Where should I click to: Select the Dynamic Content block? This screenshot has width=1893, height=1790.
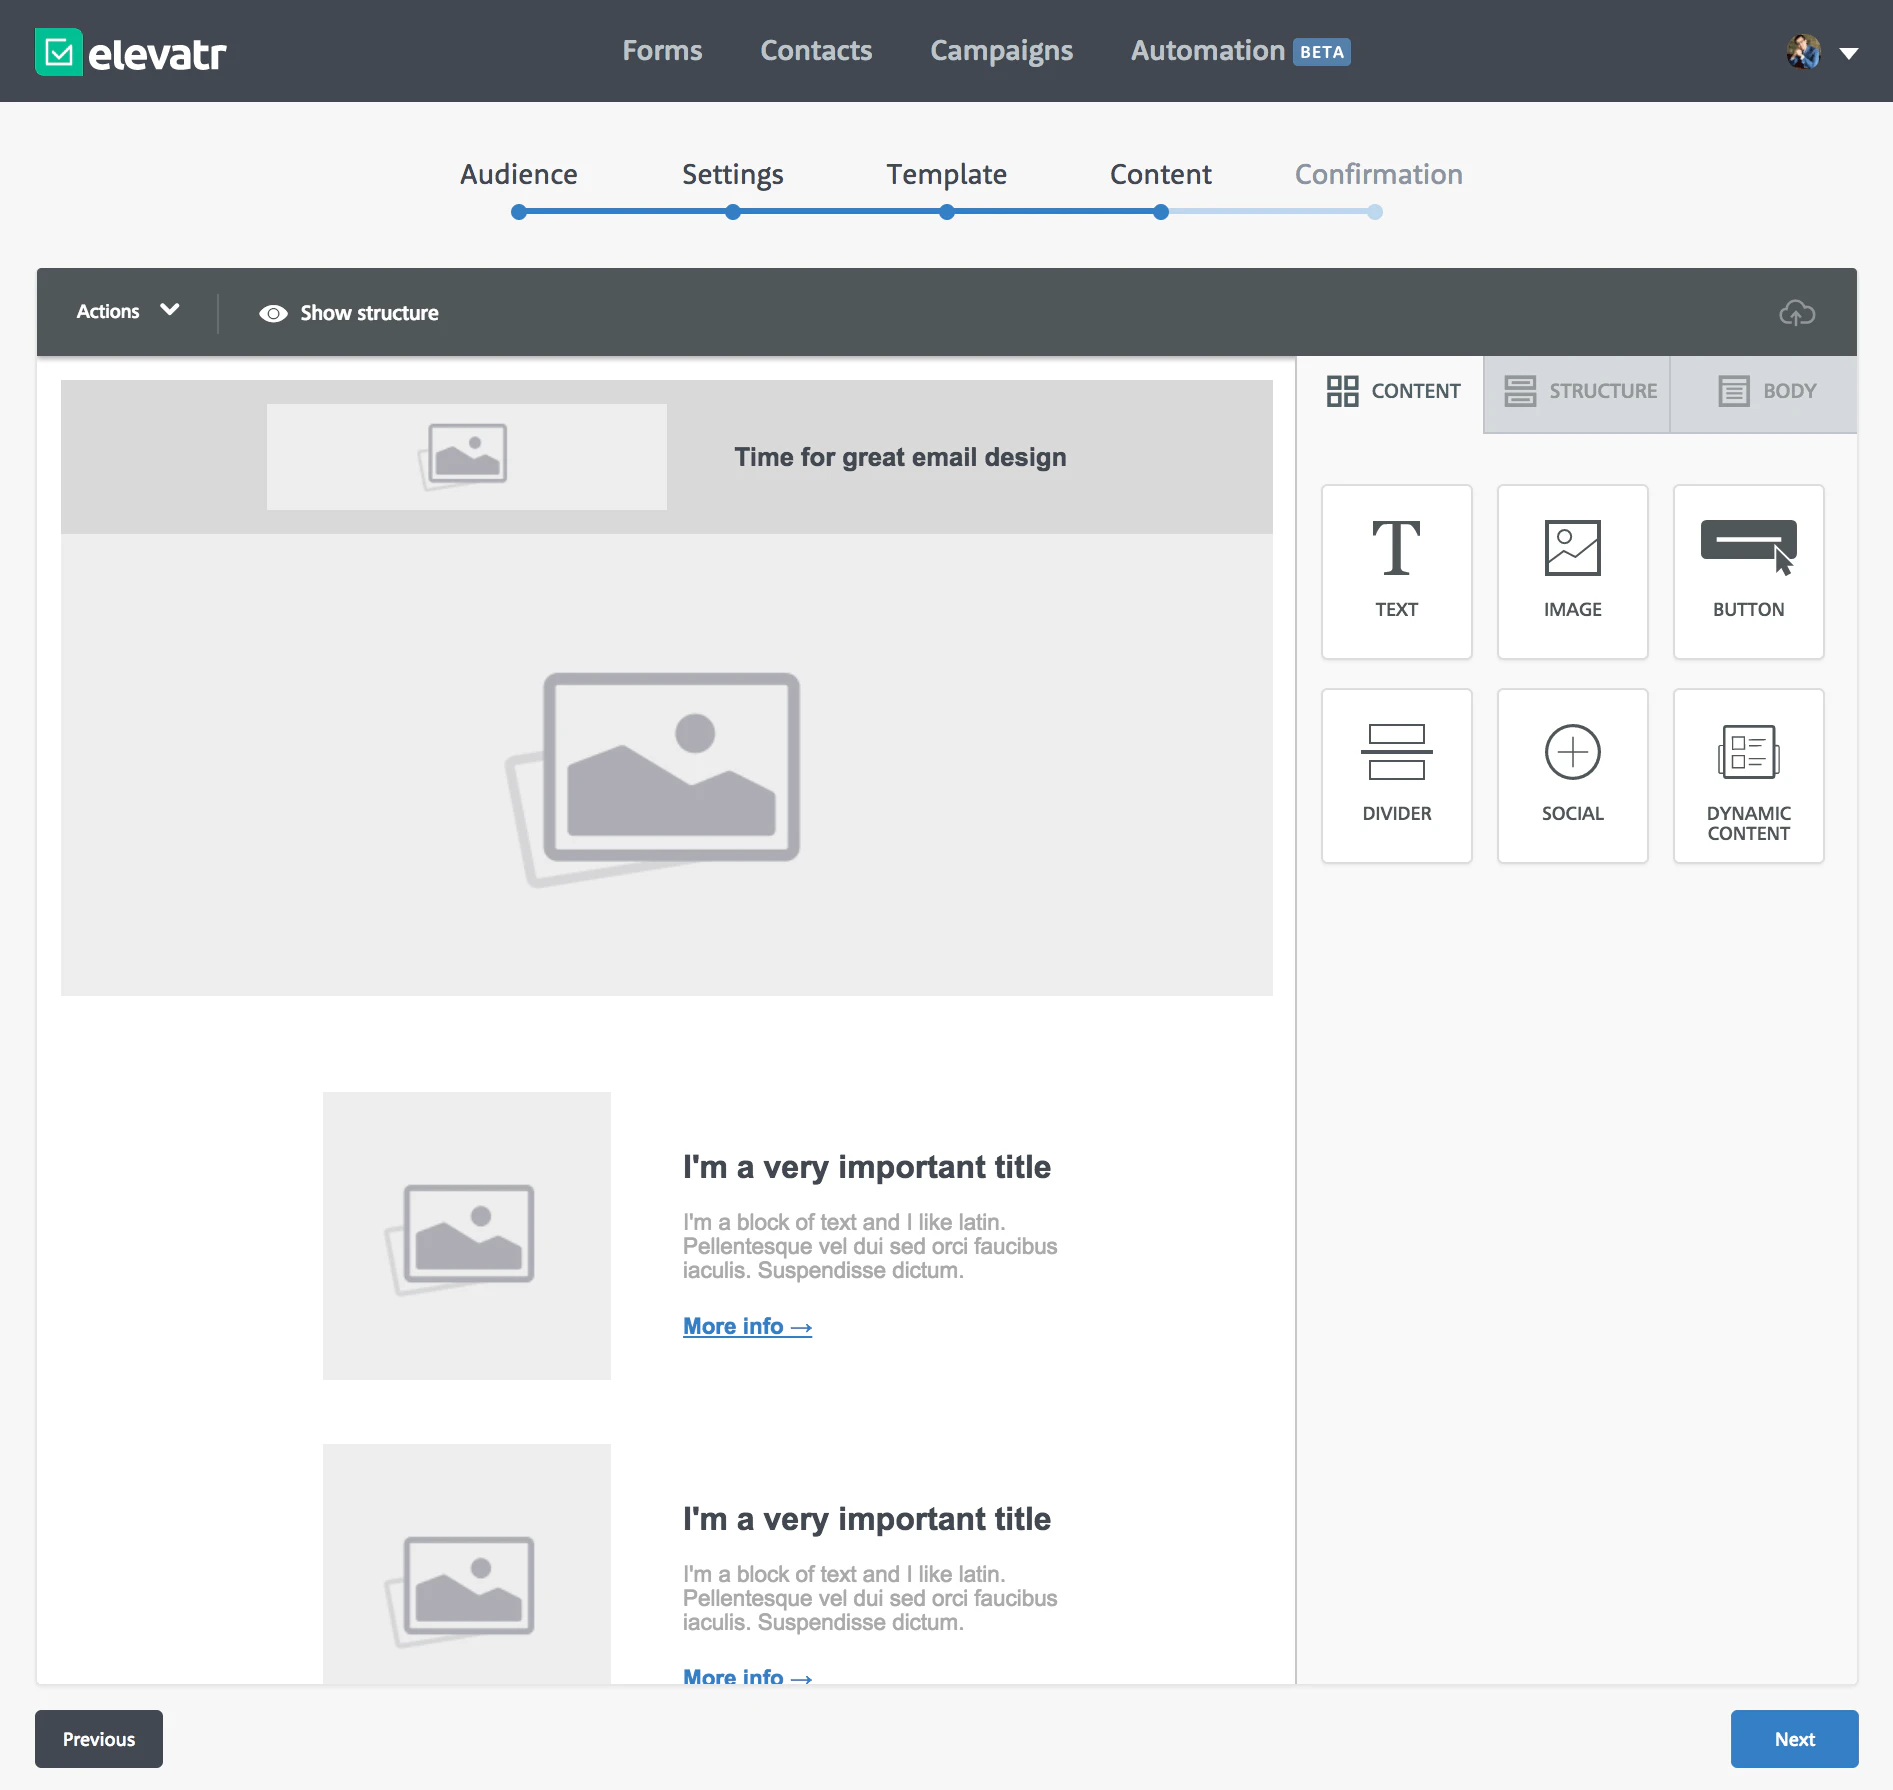1748,775
